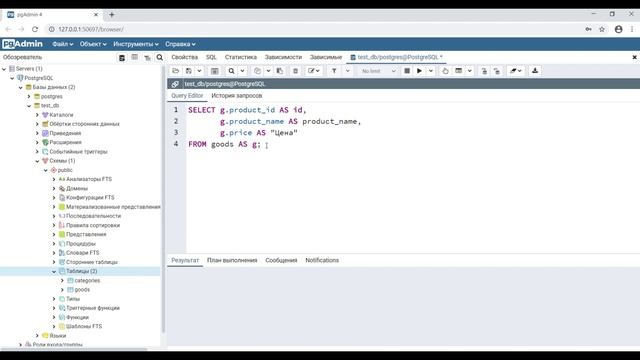Image resolution: width=640 pixels, height=360 pixels.
Task: Expand the goods table node
Action: pyautogui.click(x=62, y=290)
